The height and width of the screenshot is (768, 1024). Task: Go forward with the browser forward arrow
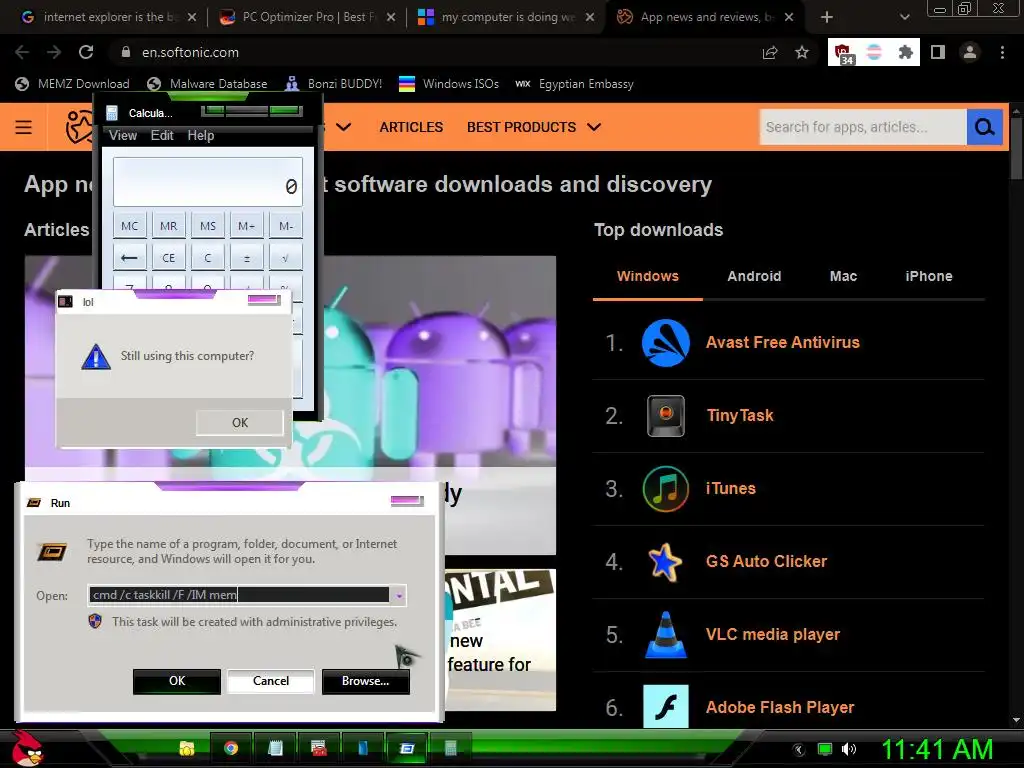click(54, 52)
